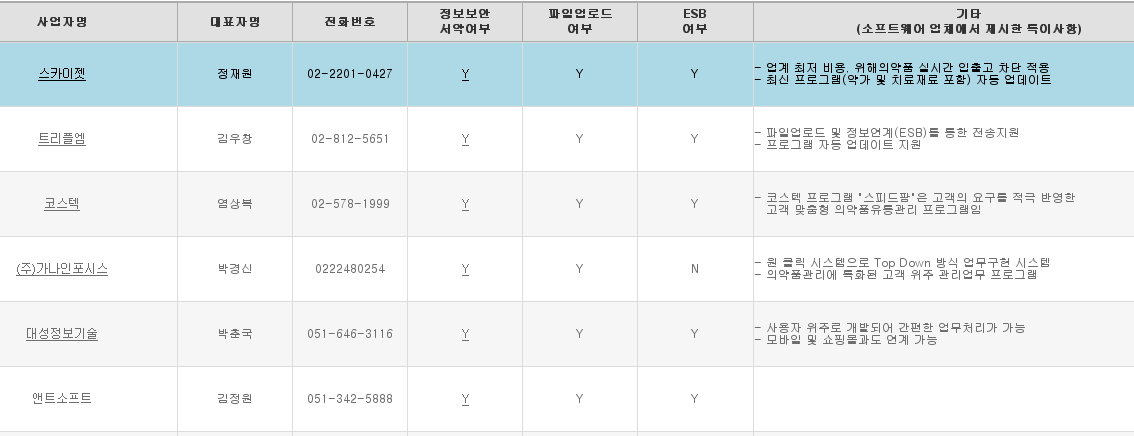This screenshot has height=436, width=1134.
Task: Open 코스텍's security pledge Y link
Action: [x=465, y=204]
